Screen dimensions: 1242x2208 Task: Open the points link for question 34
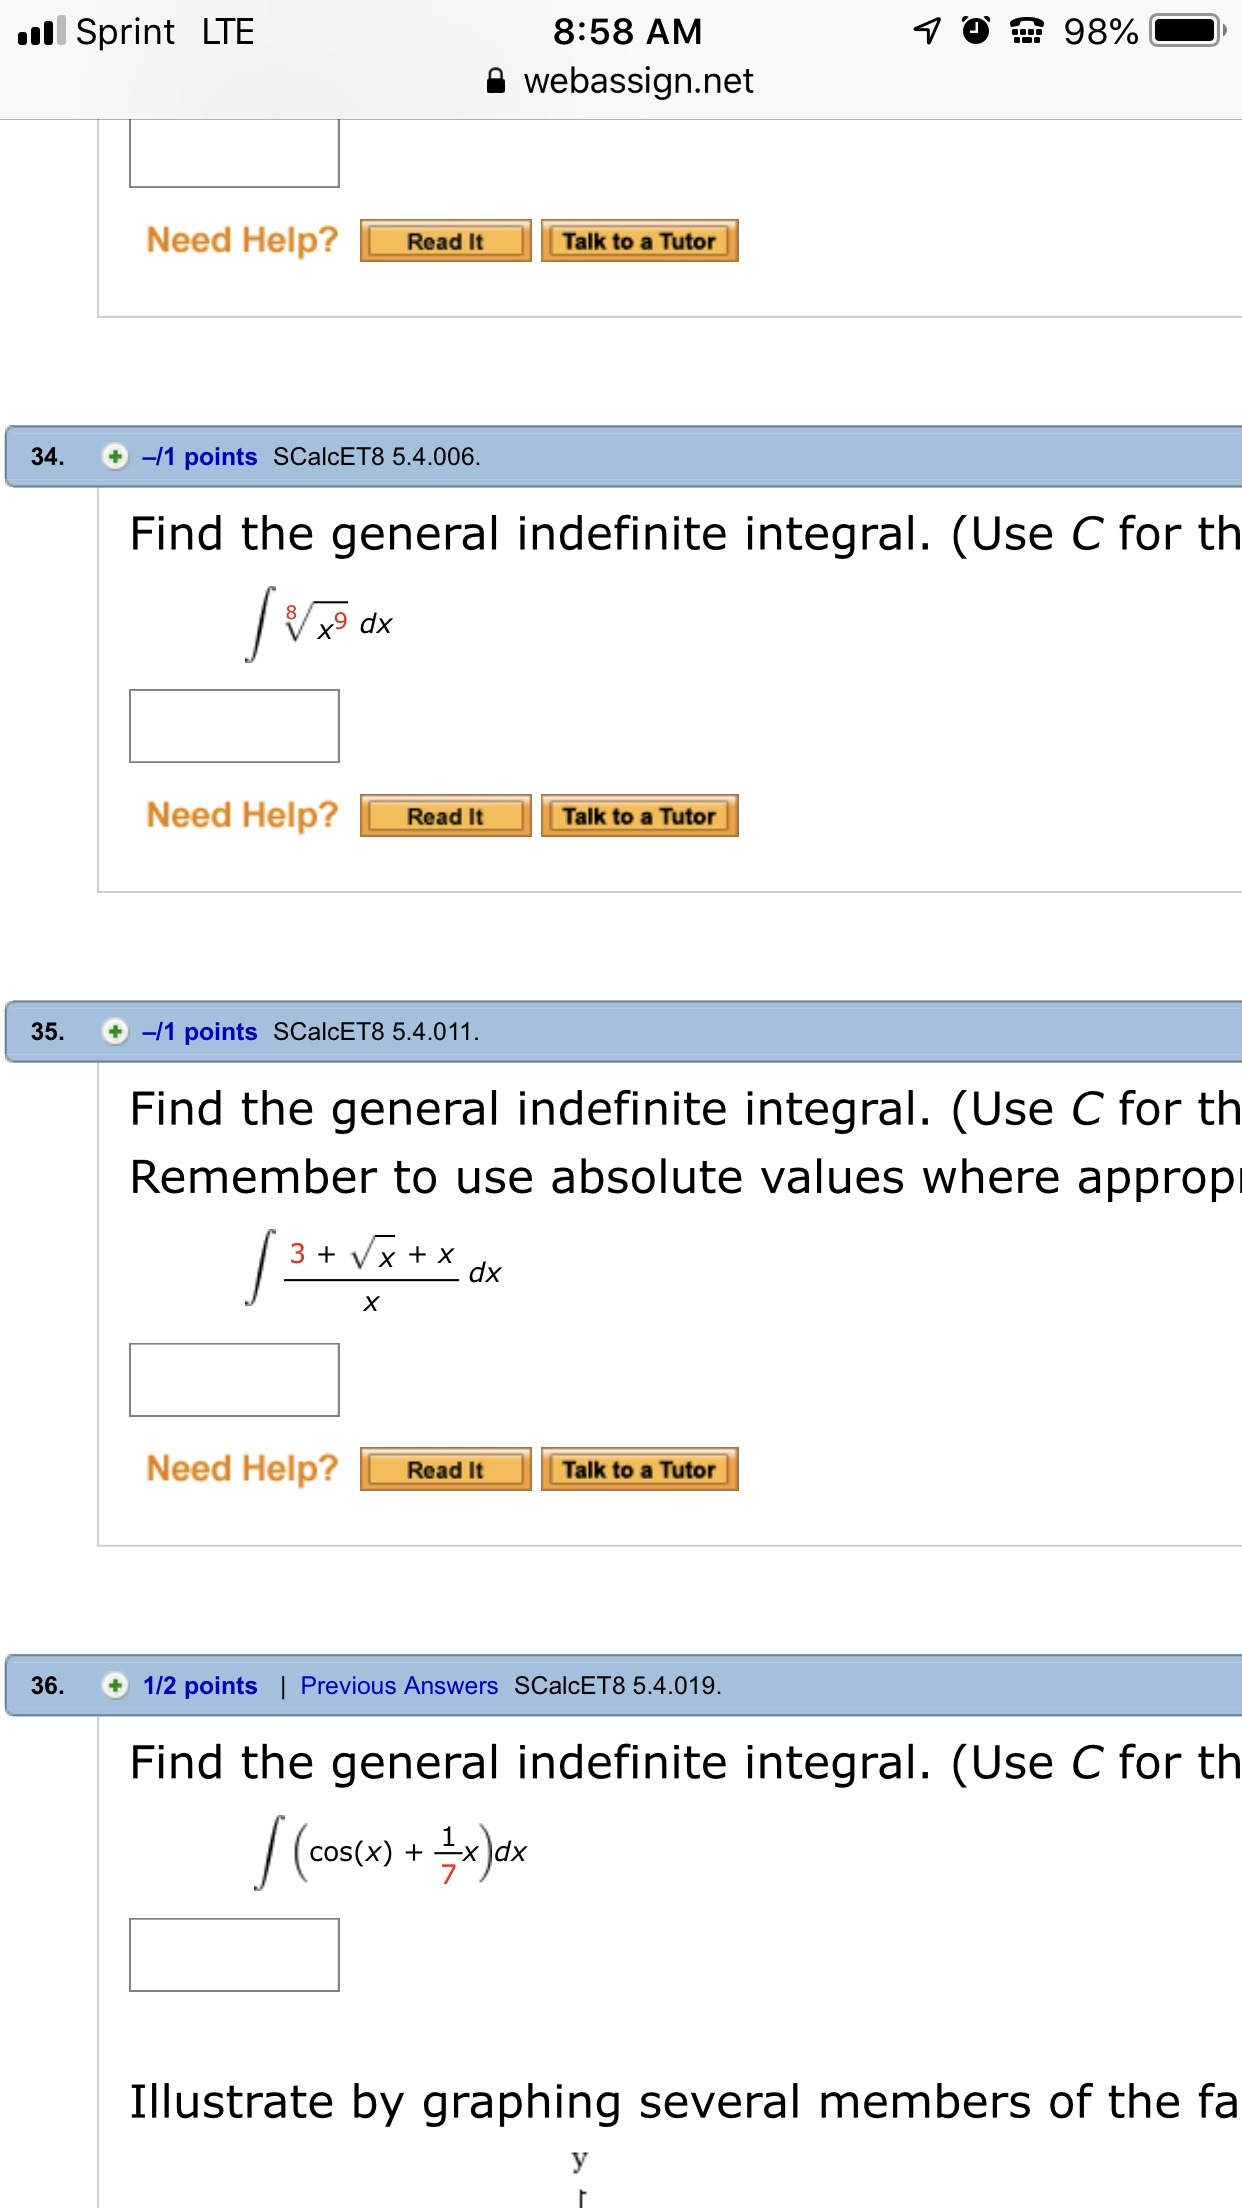200,457
